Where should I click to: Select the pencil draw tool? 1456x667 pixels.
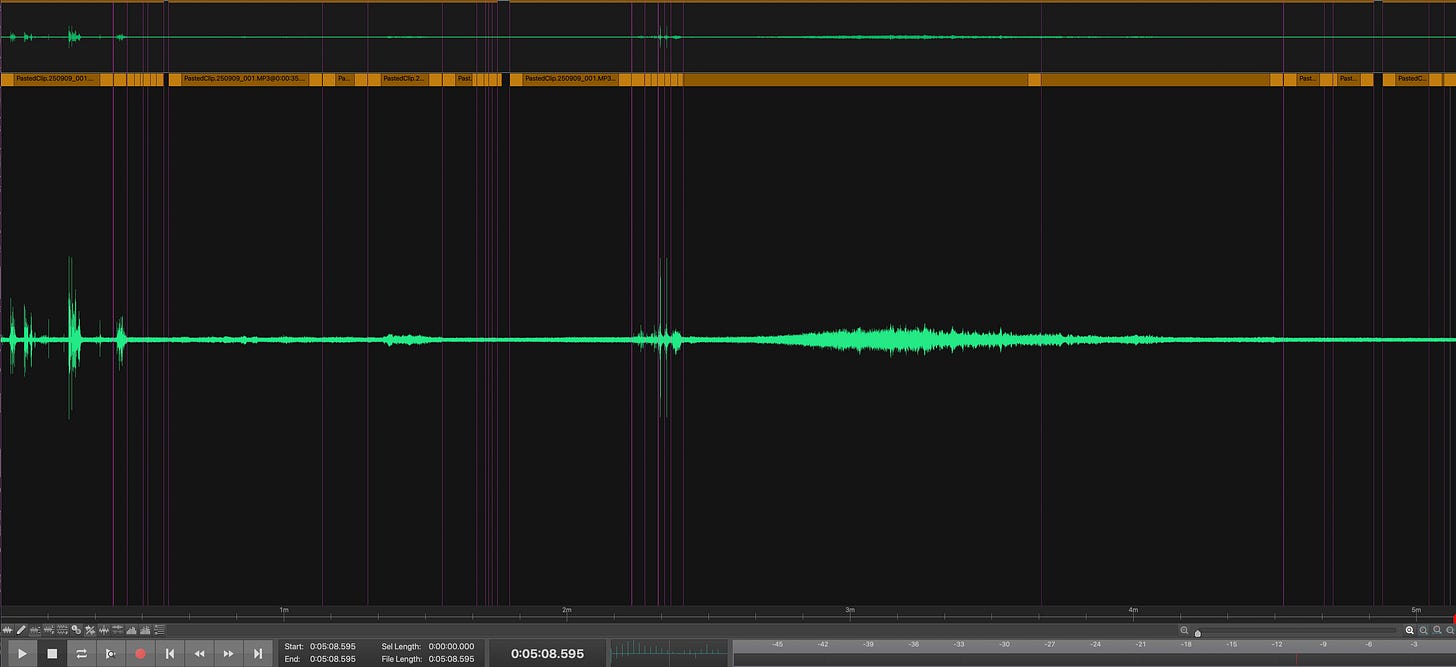21,630
